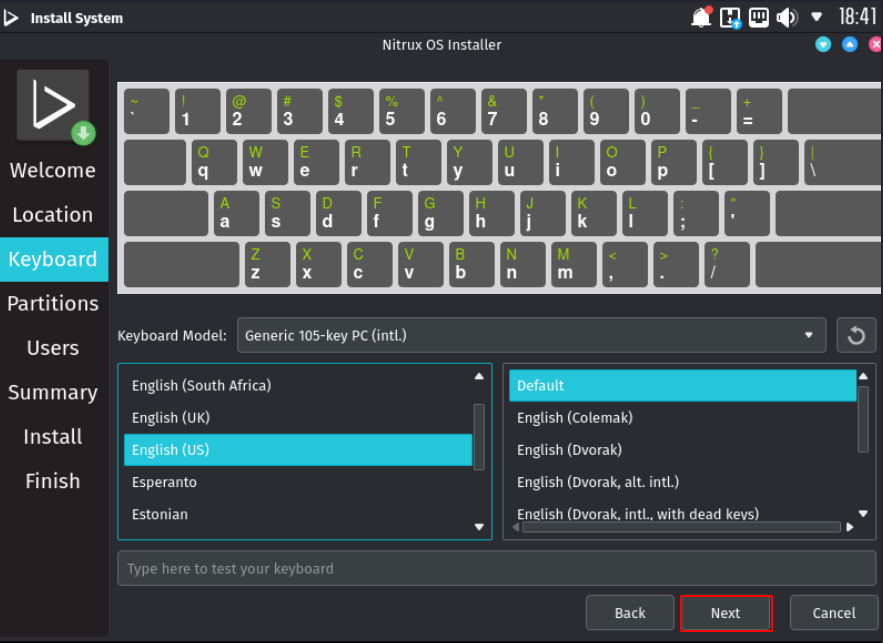Image resolution: width=883 pixels, height=643 pixels.
Task: Select English (Dvorak, alt. intl.) variant
Action: (683, 482)
